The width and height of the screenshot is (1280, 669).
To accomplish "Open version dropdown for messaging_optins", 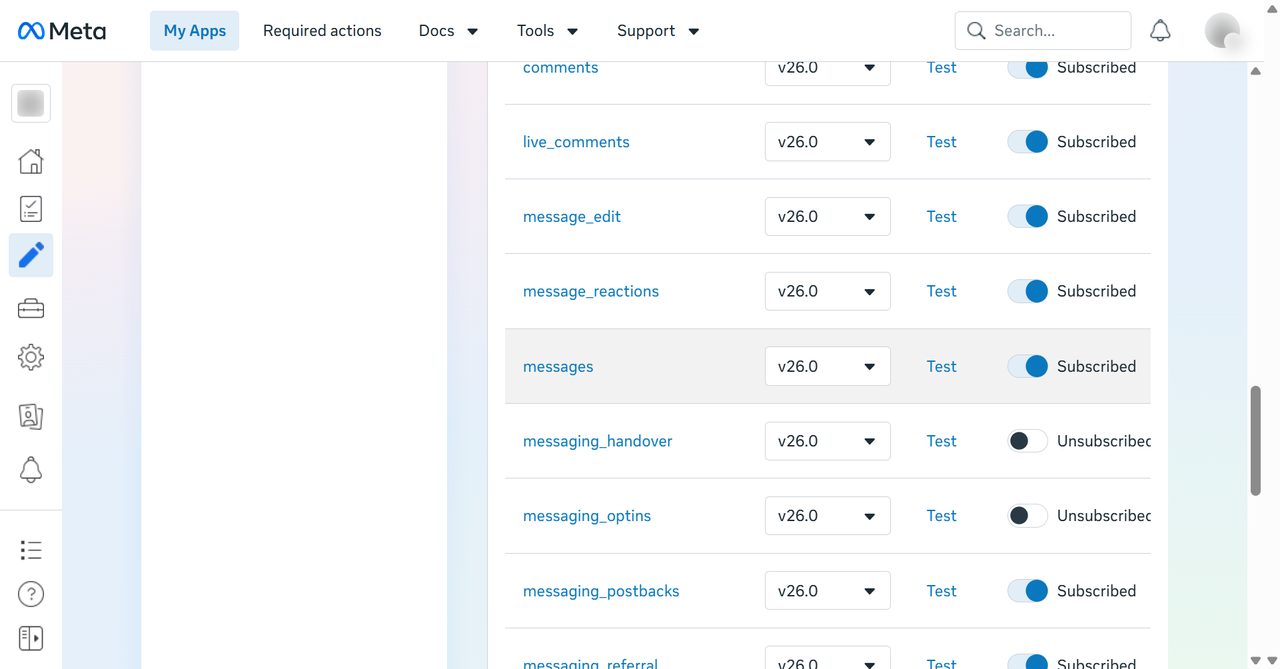I will click(x=828, y=516).
